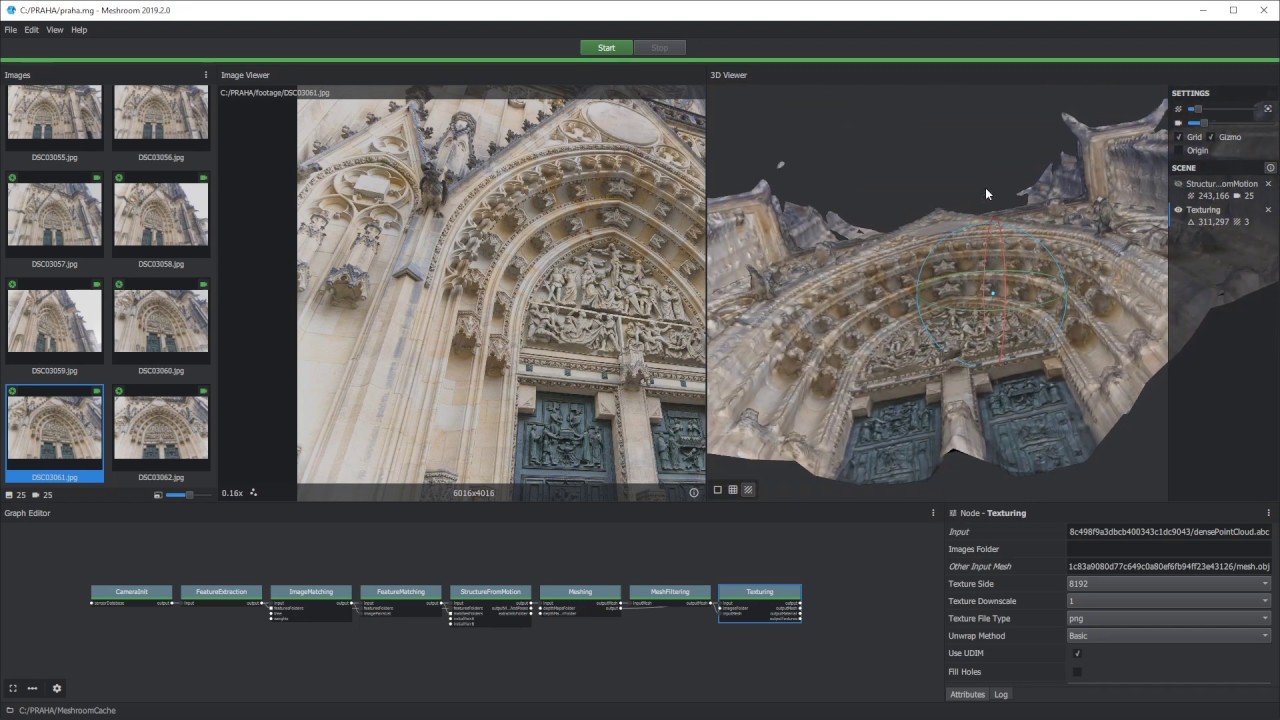
Task: Switch to the Log tab
Action: coord(1000,694)
